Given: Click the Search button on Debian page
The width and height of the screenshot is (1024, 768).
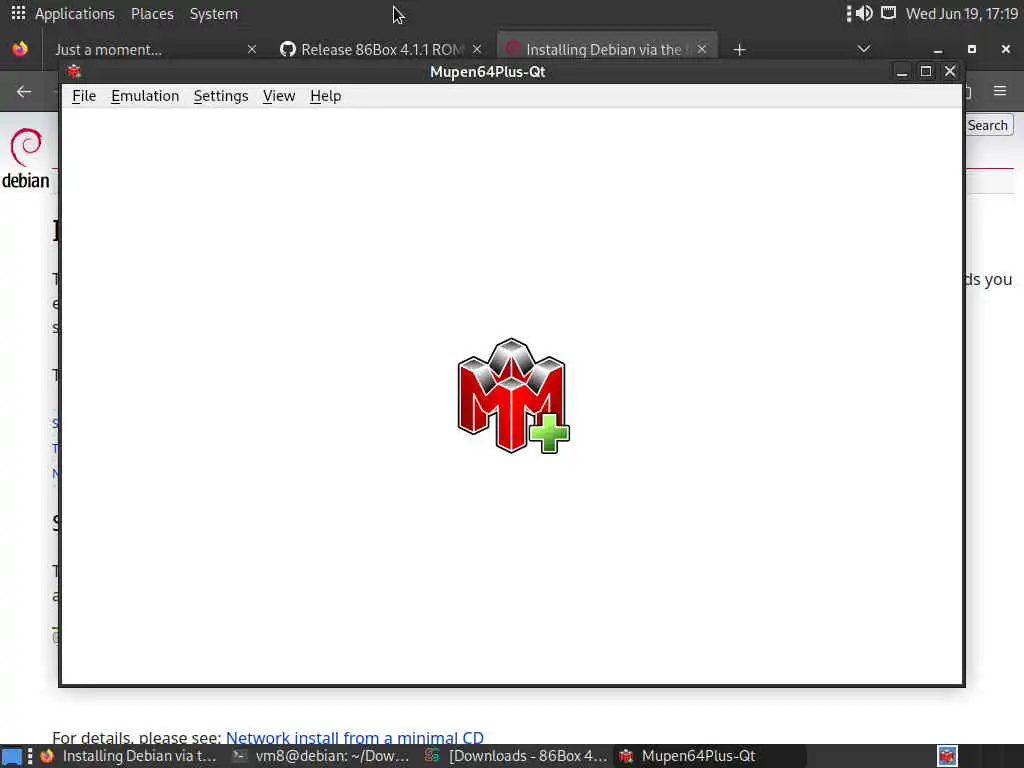Looking at the screenshot, I should tap(988, 125).
